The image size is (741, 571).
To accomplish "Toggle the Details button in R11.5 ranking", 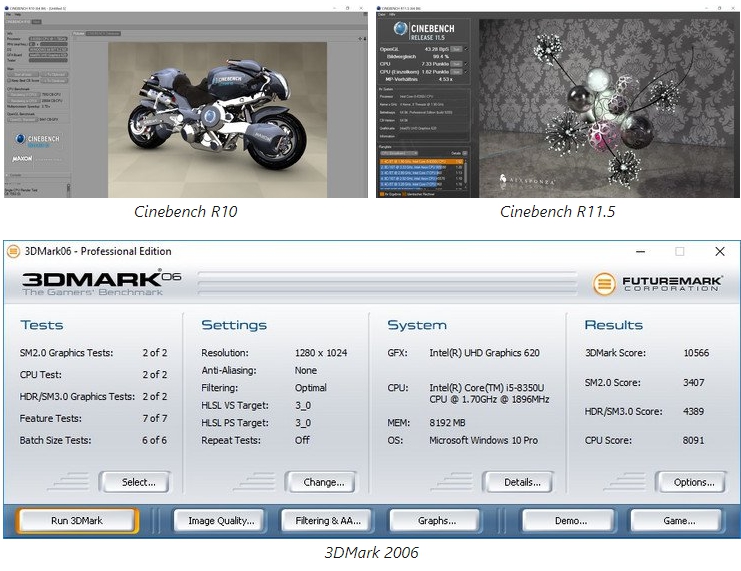I will click(465, 153).
